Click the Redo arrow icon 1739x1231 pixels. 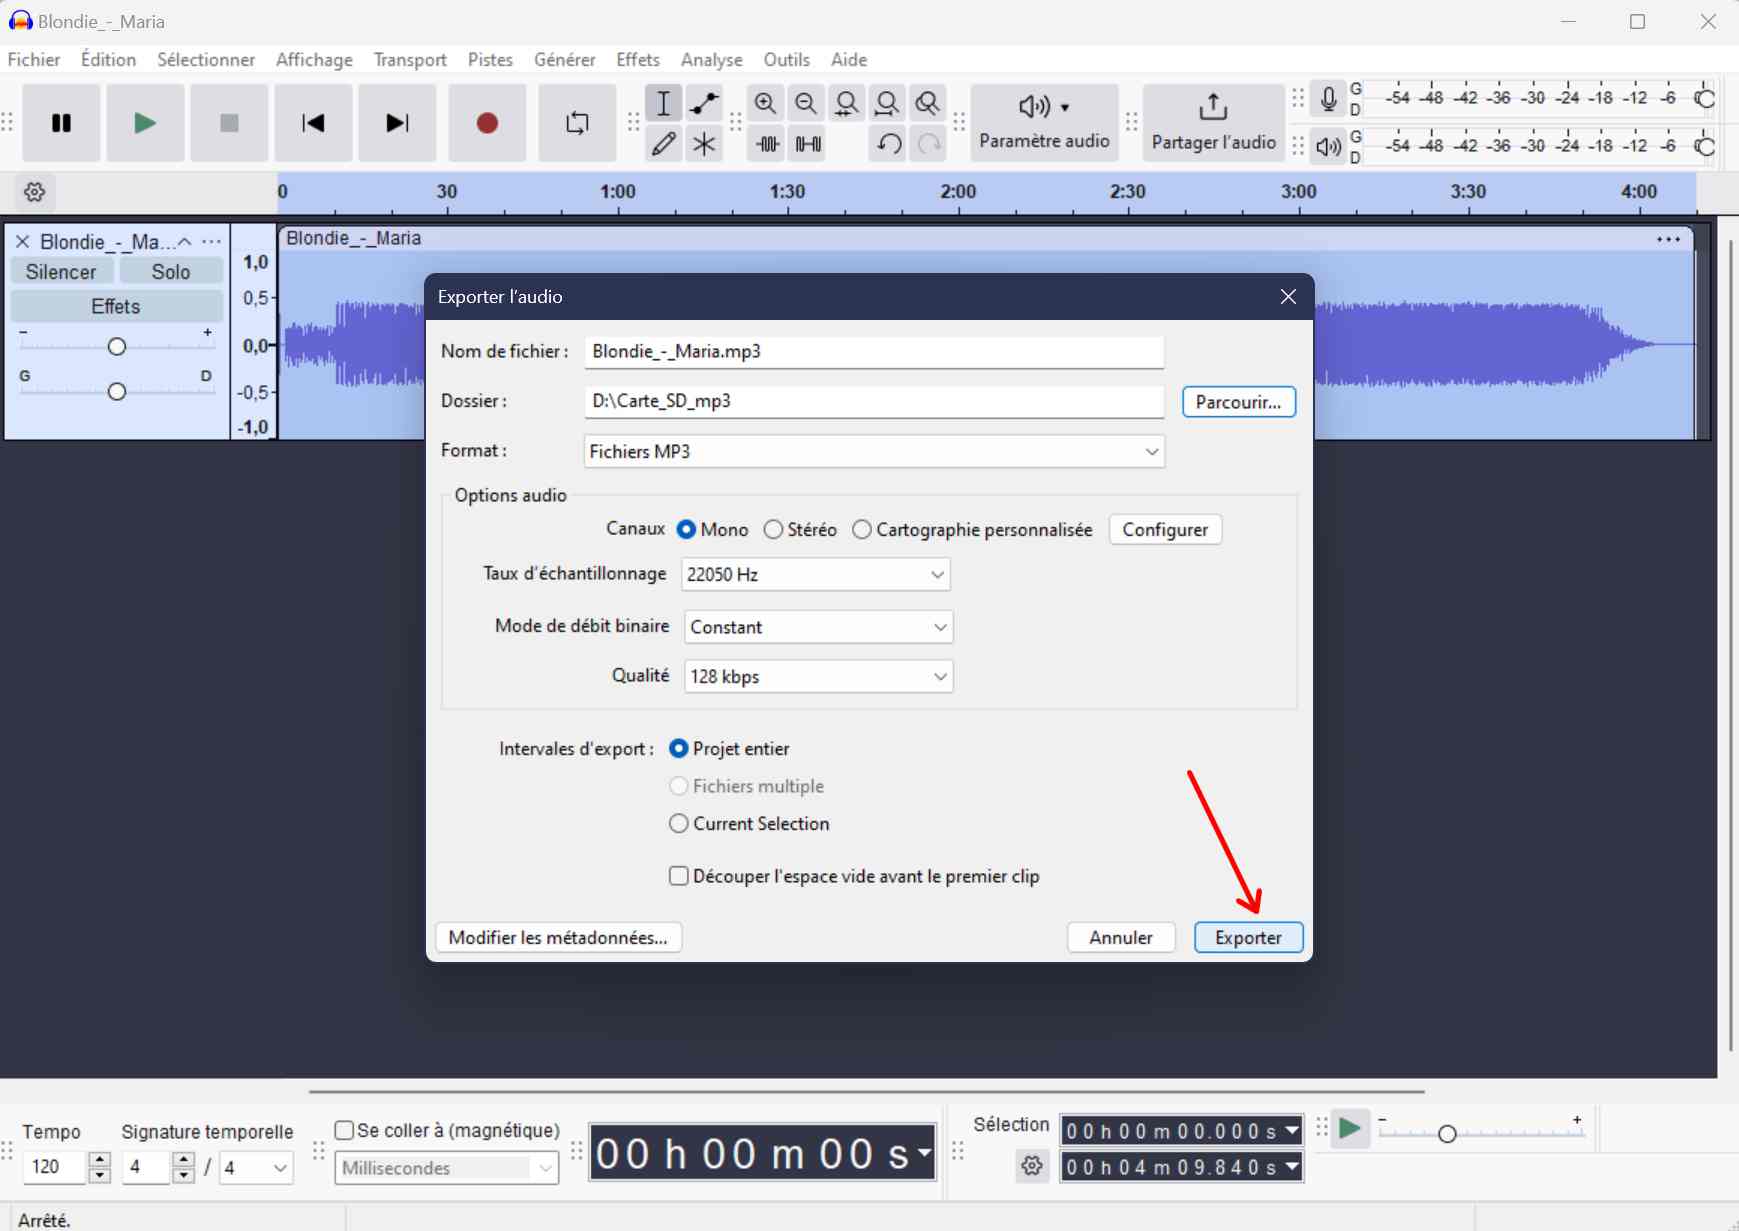click(x=929, y=144)
